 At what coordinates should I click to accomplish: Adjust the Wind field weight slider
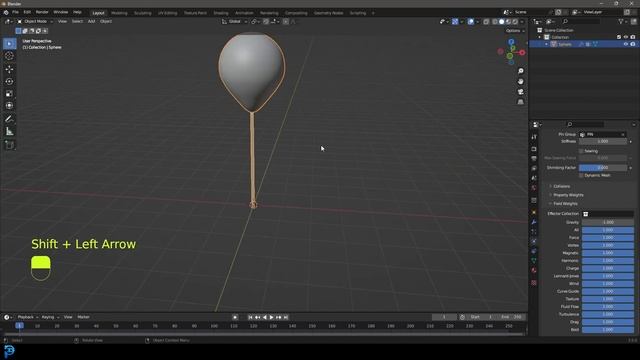coord(608,284)
